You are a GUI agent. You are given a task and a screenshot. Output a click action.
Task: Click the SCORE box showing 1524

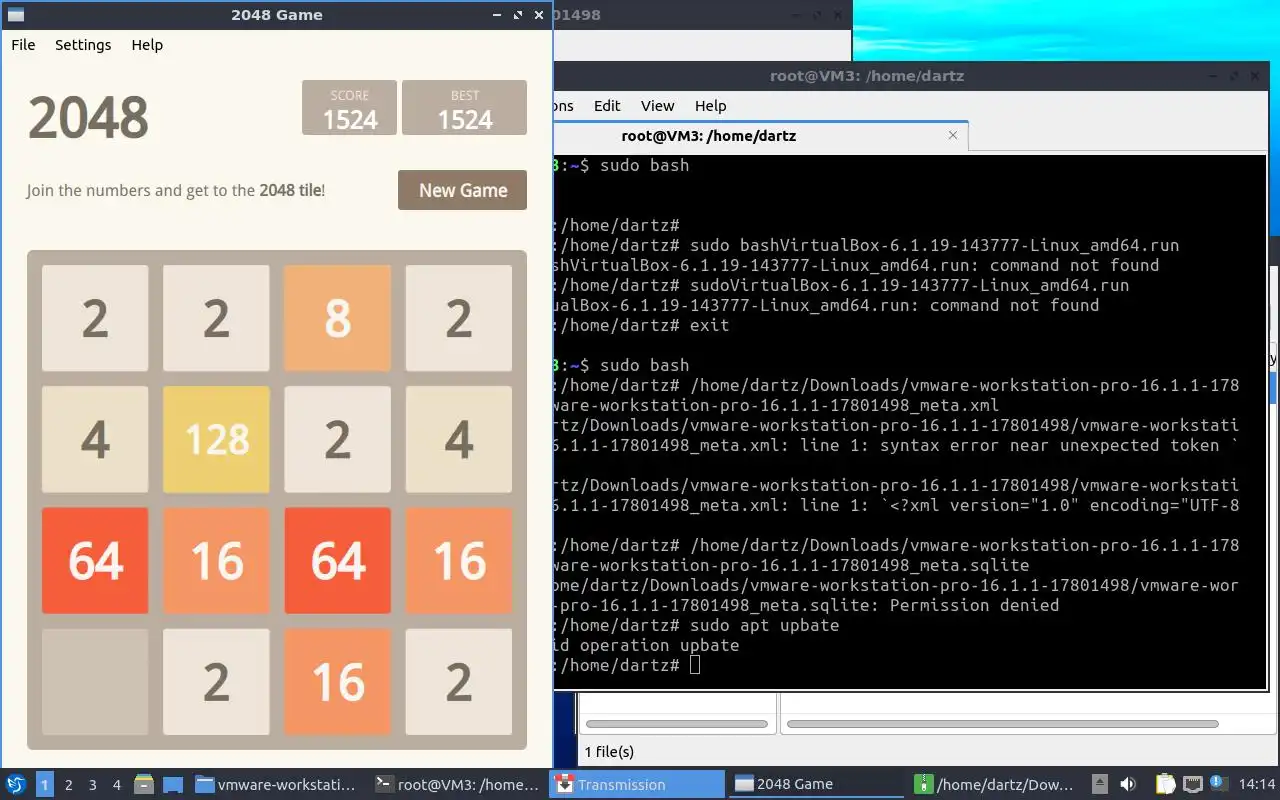click(349, 107)
